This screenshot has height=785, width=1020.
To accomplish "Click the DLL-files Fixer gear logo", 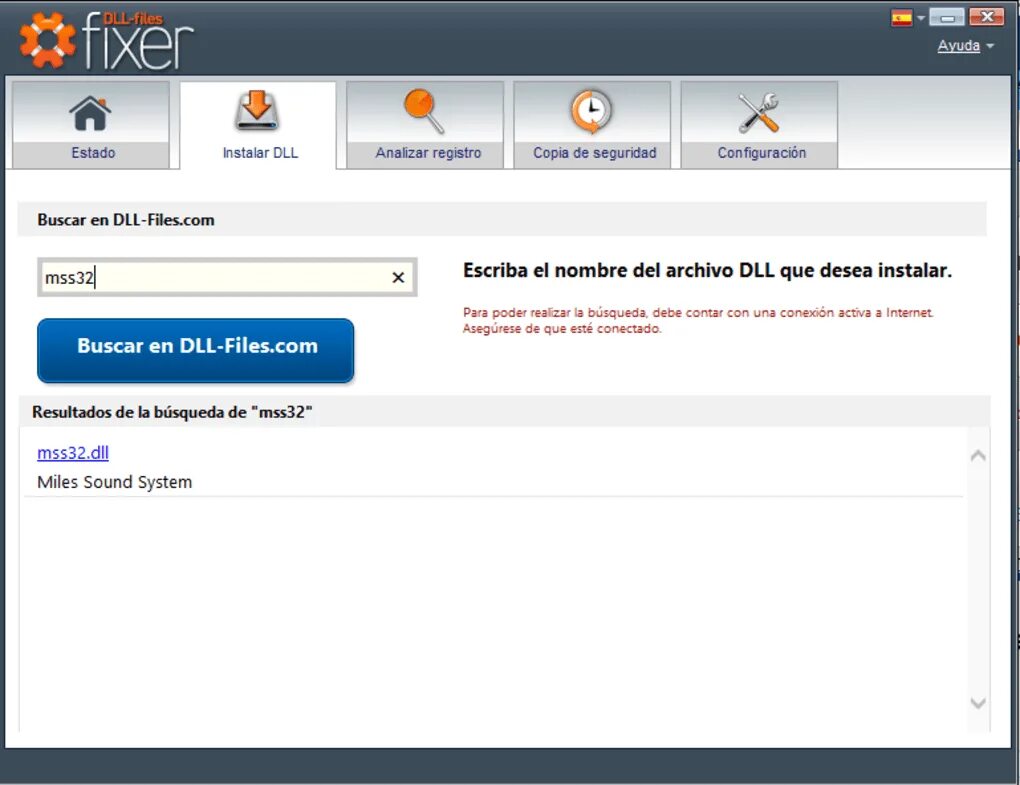I will coord(47,40).
